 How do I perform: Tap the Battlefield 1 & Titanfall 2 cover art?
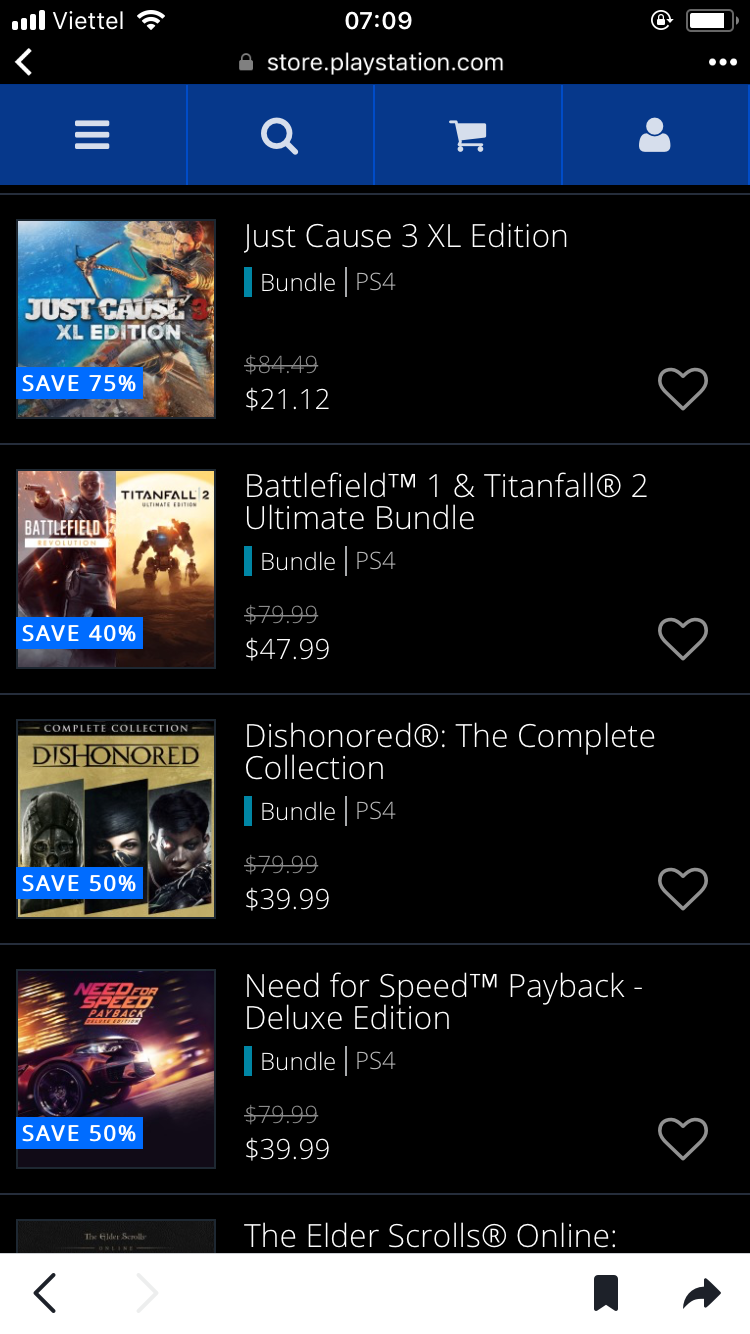click(x=116, y=568)
